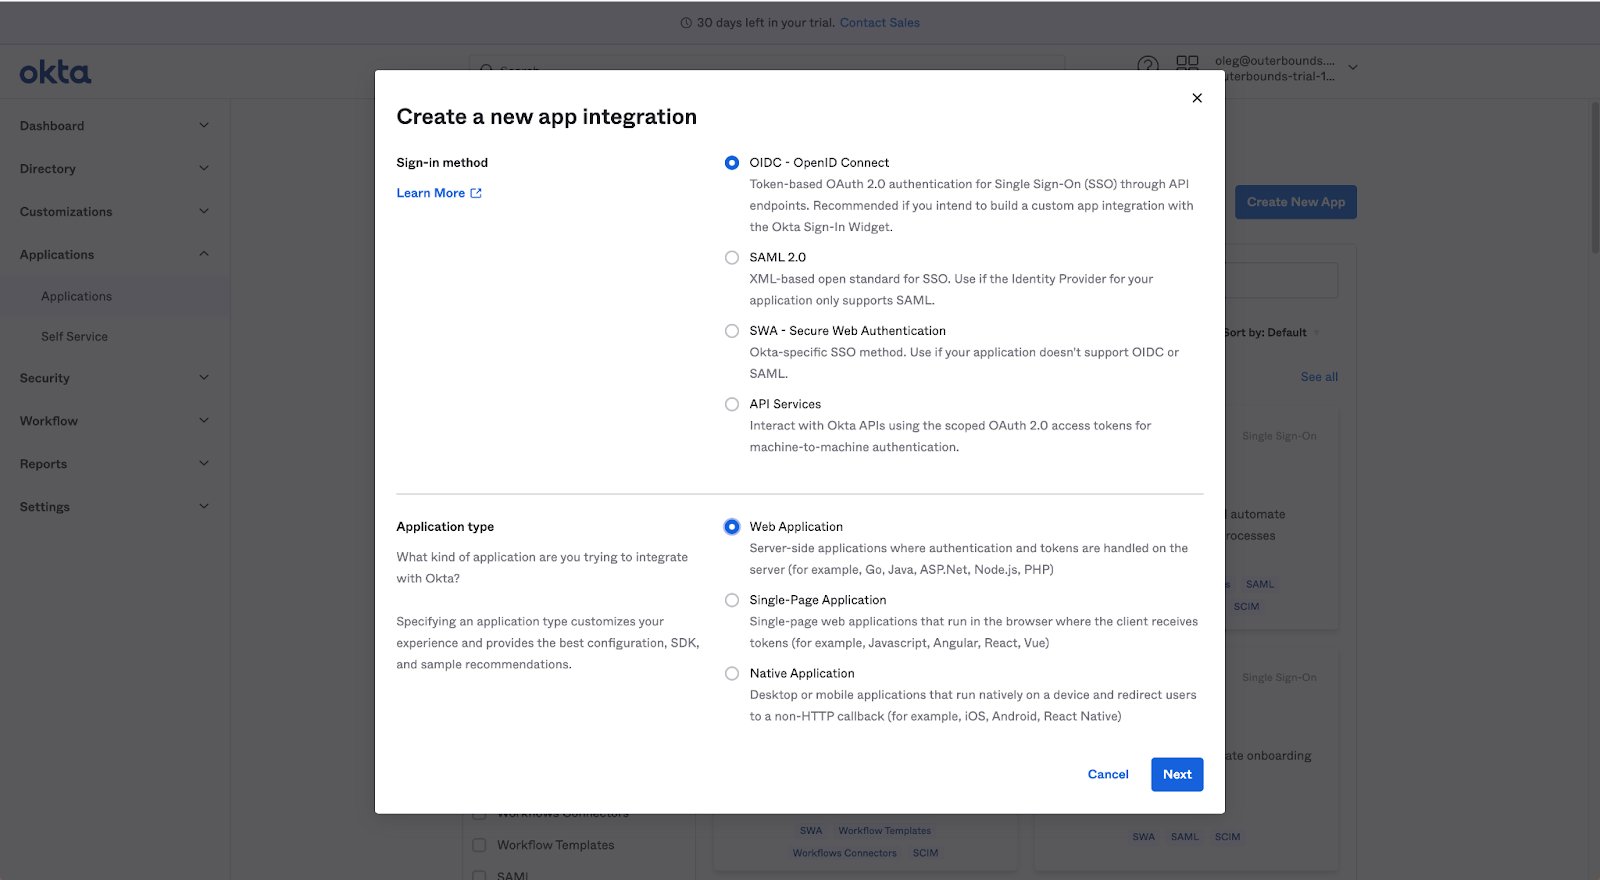1600x880 pixels.
Task: Click the Workflow Templates tag on the card
Action: (884, 831)
